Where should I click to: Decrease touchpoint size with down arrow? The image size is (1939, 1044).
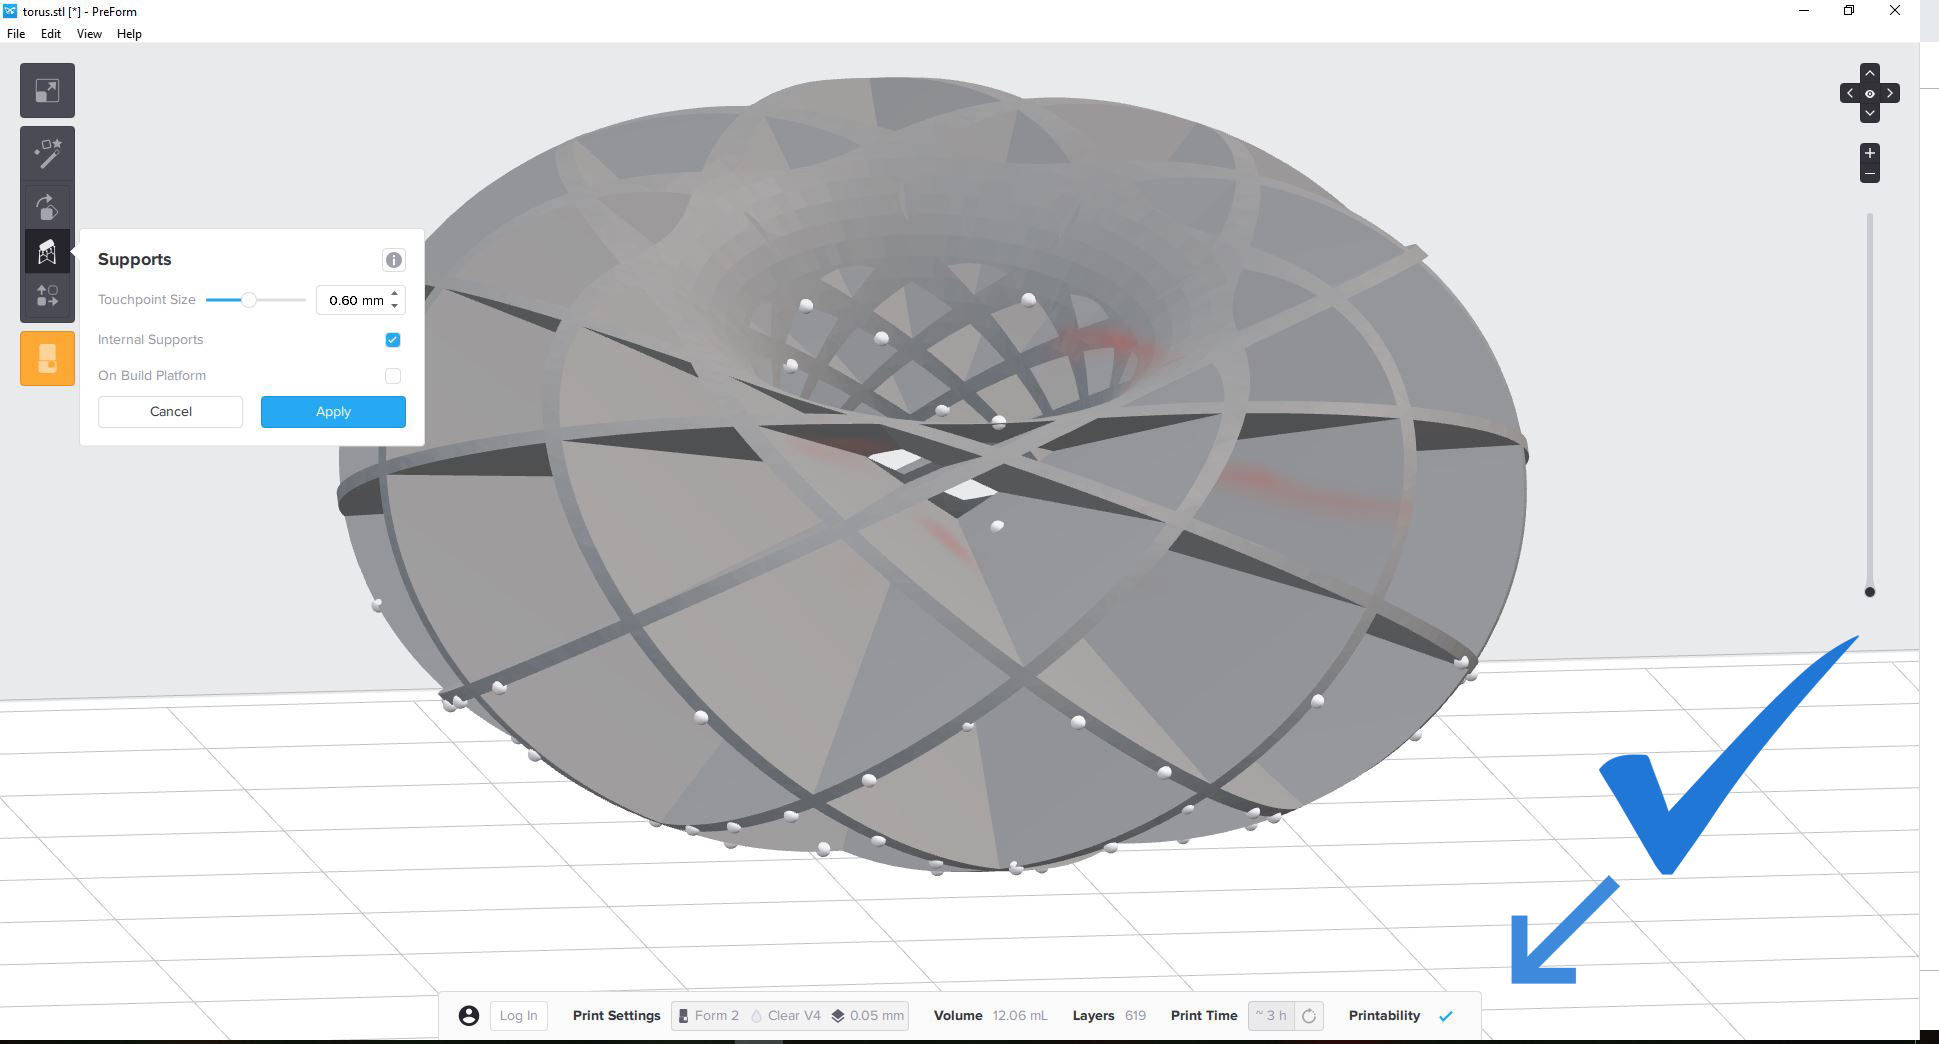[395, 306]
